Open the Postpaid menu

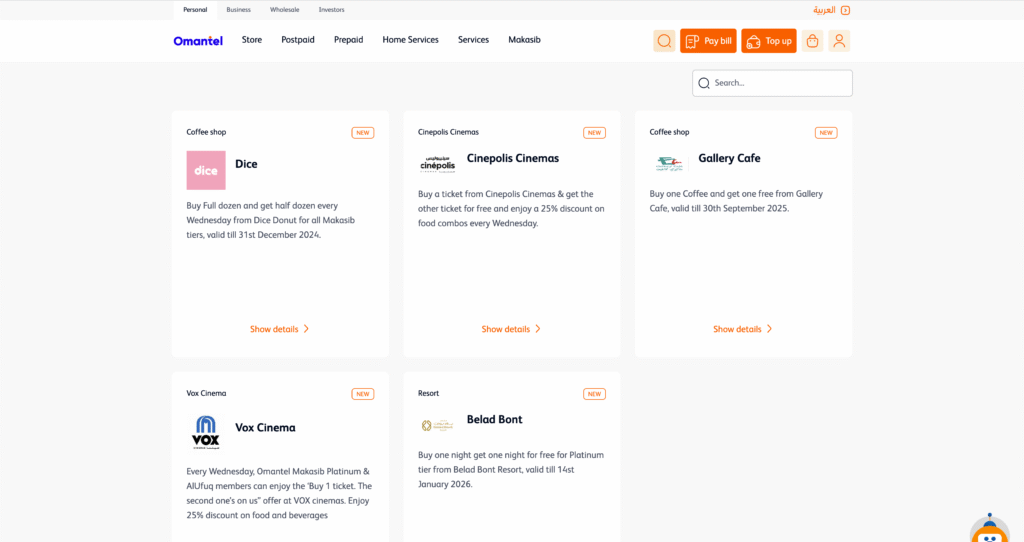298,40
